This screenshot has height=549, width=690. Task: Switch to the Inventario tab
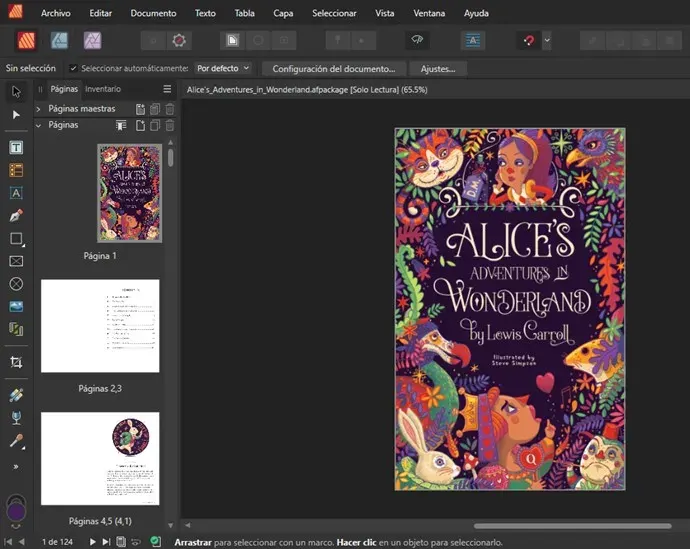point(103,89)
